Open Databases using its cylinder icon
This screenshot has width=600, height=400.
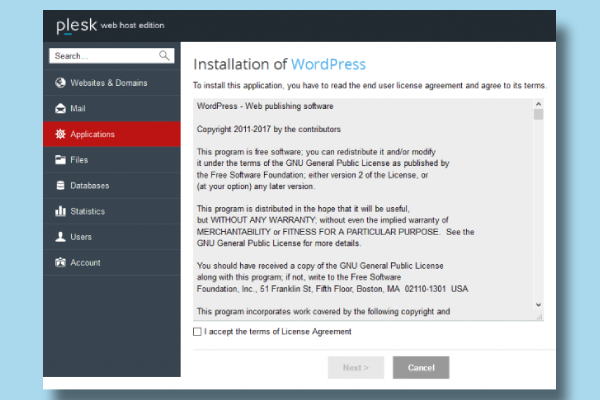(x=60, y=186)
